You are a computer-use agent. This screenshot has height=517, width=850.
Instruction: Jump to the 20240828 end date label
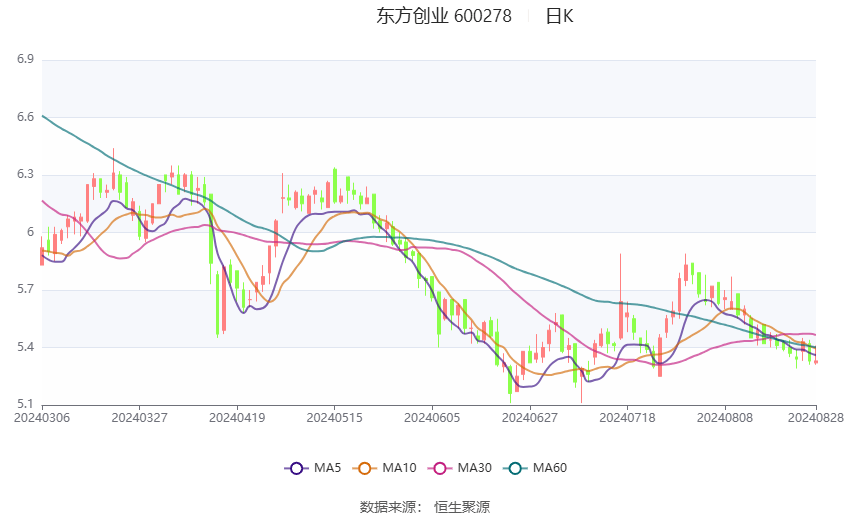coord(815,417)
